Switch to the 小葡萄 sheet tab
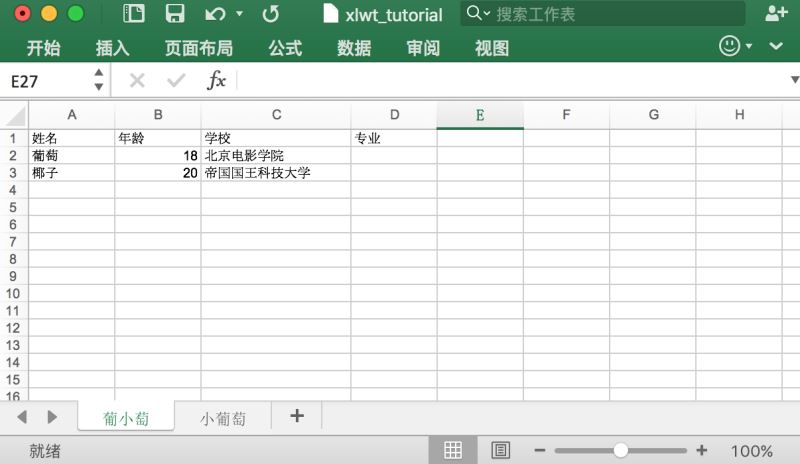The image size is (800, 464). coord(223,419)
